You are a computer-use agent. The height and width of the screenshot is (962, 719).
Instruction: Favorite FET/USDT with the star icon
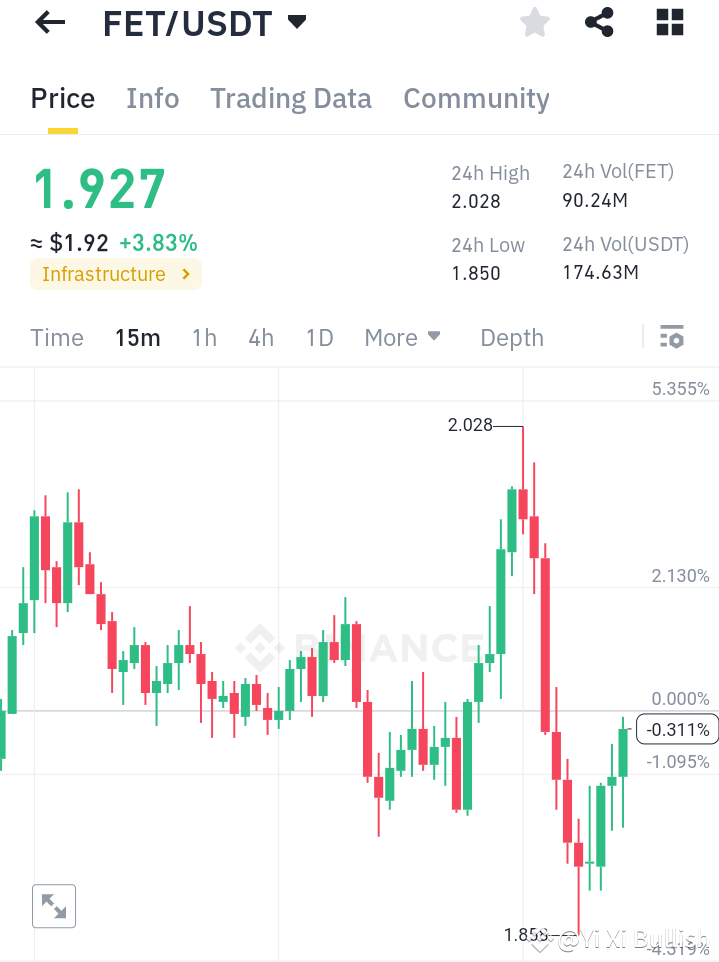coord(534,22)
